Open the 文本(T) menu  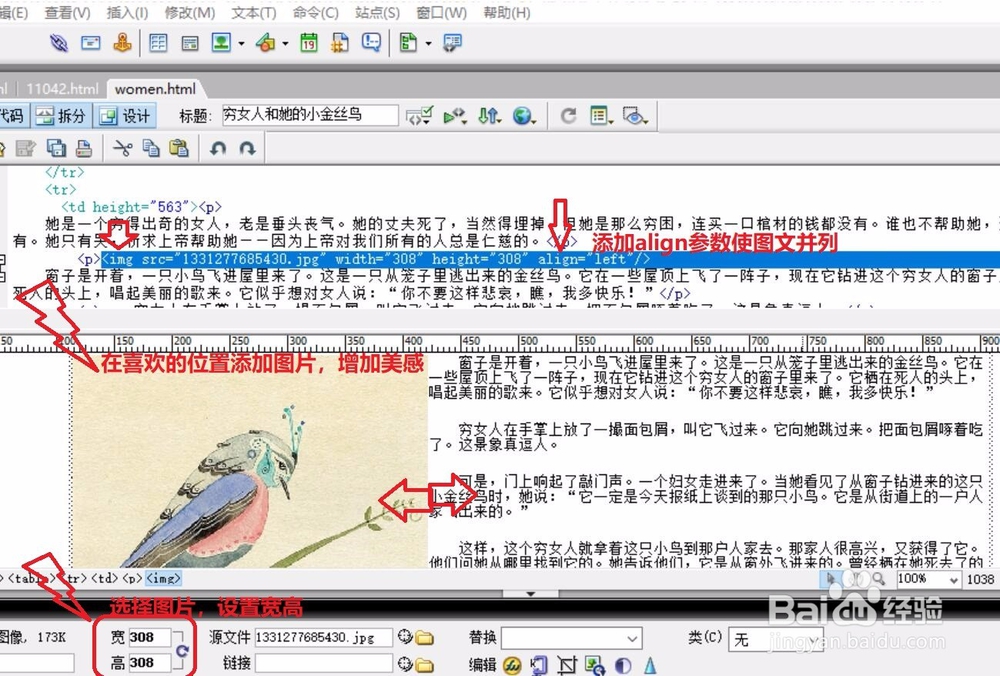coord(253,12)
